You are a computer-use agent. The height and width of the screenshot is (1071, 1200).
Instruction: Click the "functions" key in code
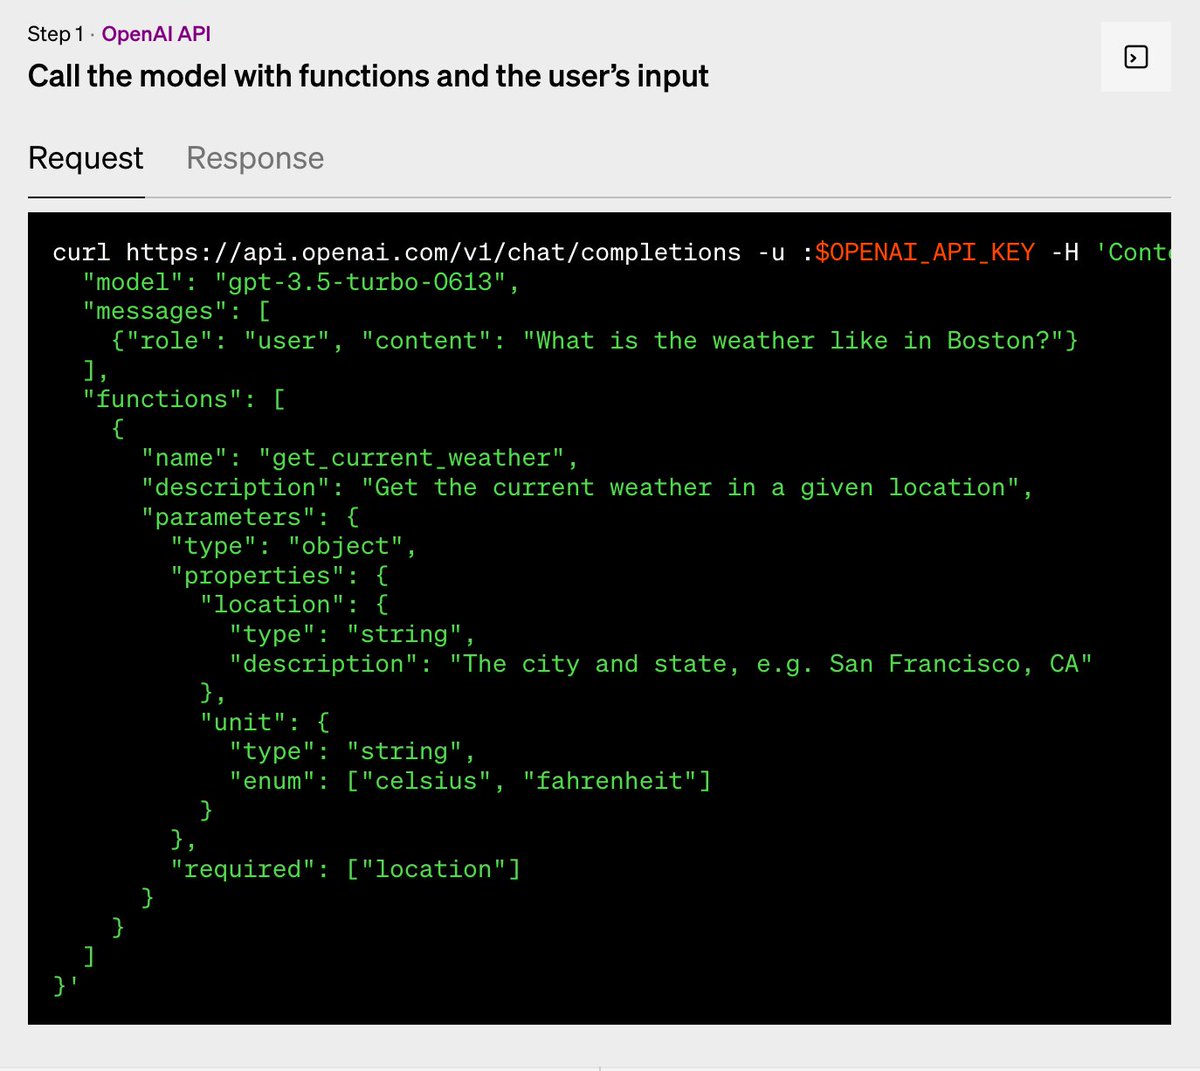pos(162,399)
